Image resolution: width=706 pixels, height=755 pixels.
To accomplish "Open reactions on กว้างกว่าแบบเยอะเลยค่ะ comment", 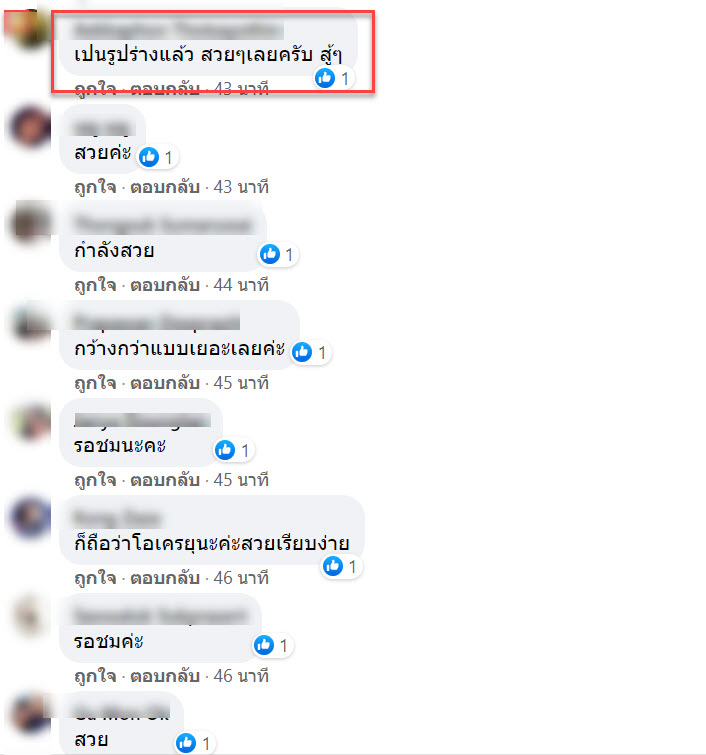I will pos(312,352).
